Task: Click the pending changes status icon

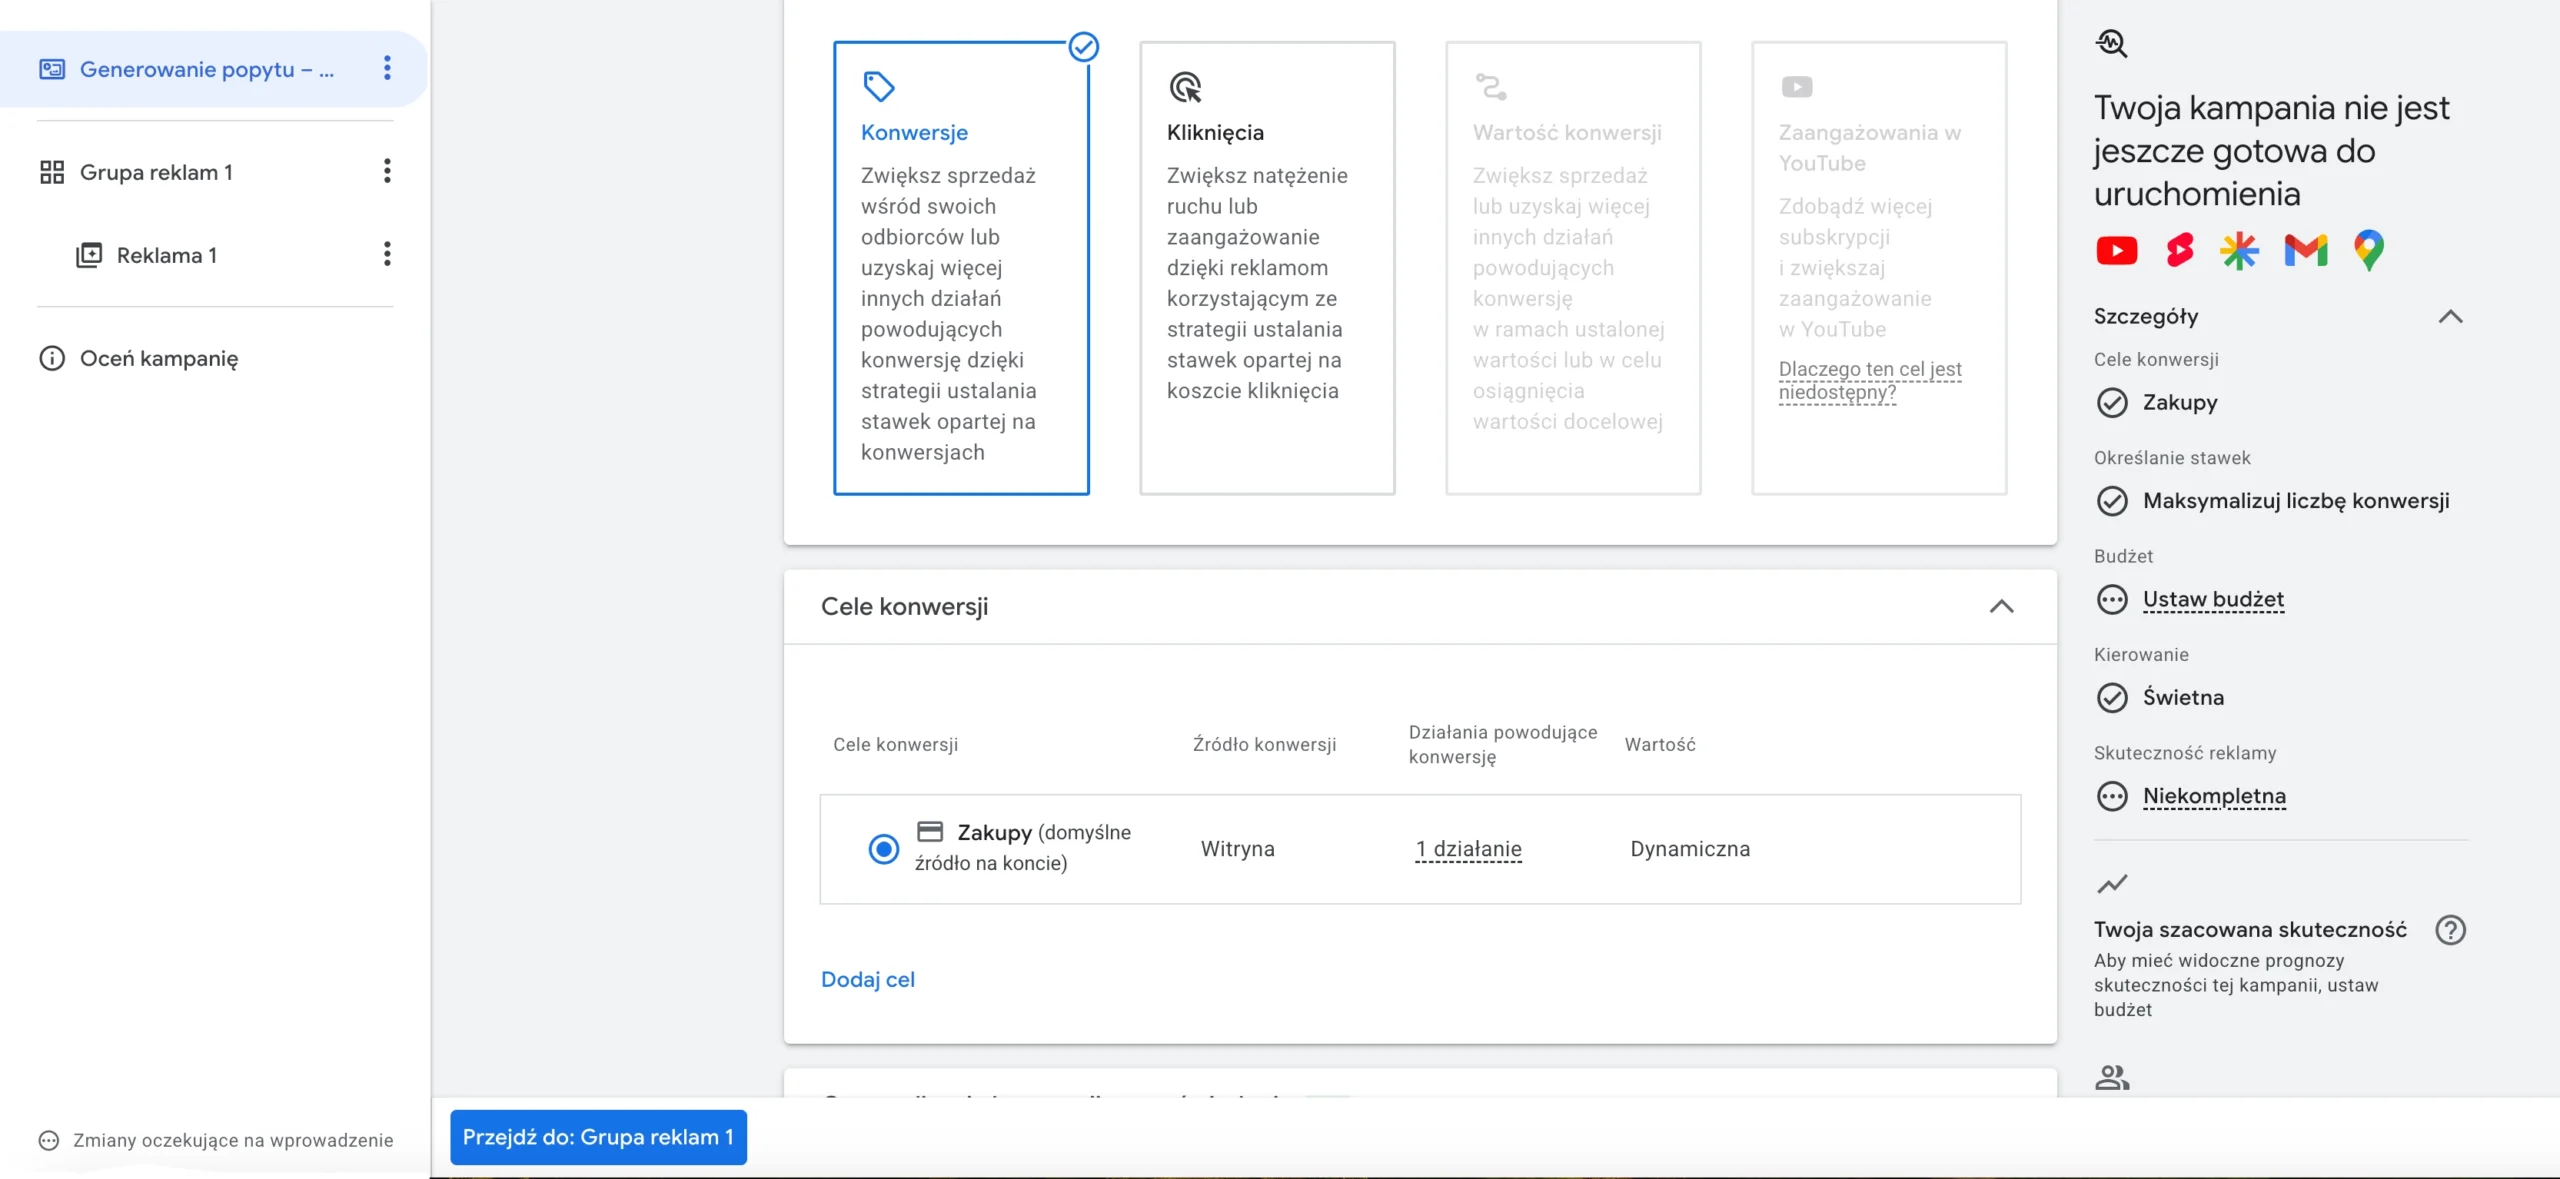Action: point(48,1140)
